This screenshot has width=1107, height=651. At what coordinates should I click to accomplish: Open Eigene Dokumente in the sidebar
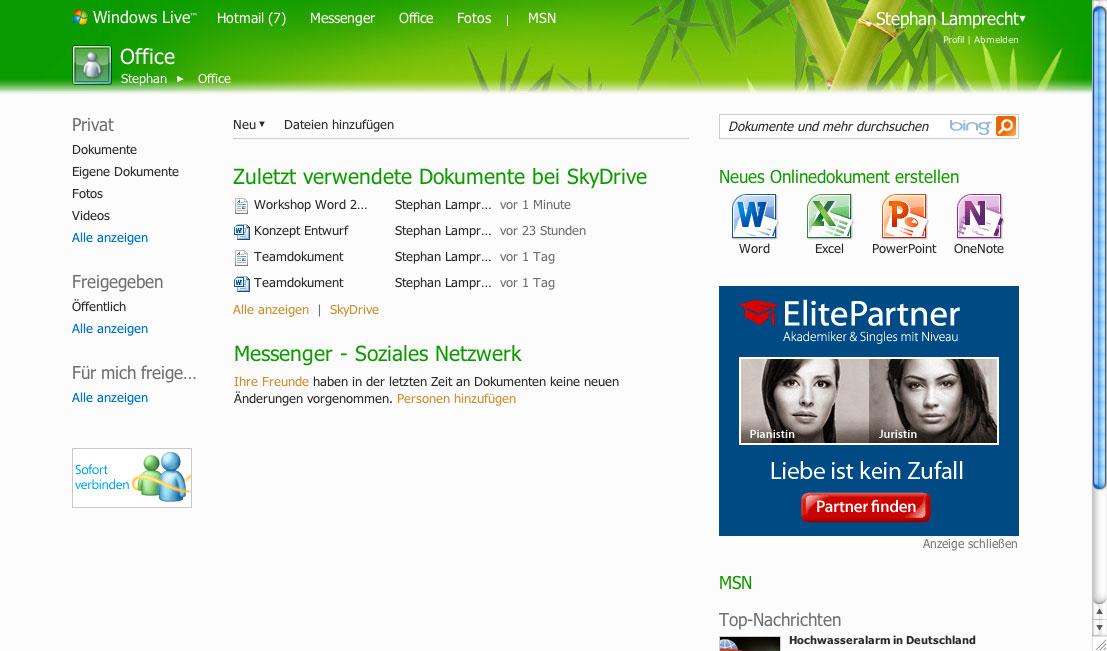[x=126, y=172]
